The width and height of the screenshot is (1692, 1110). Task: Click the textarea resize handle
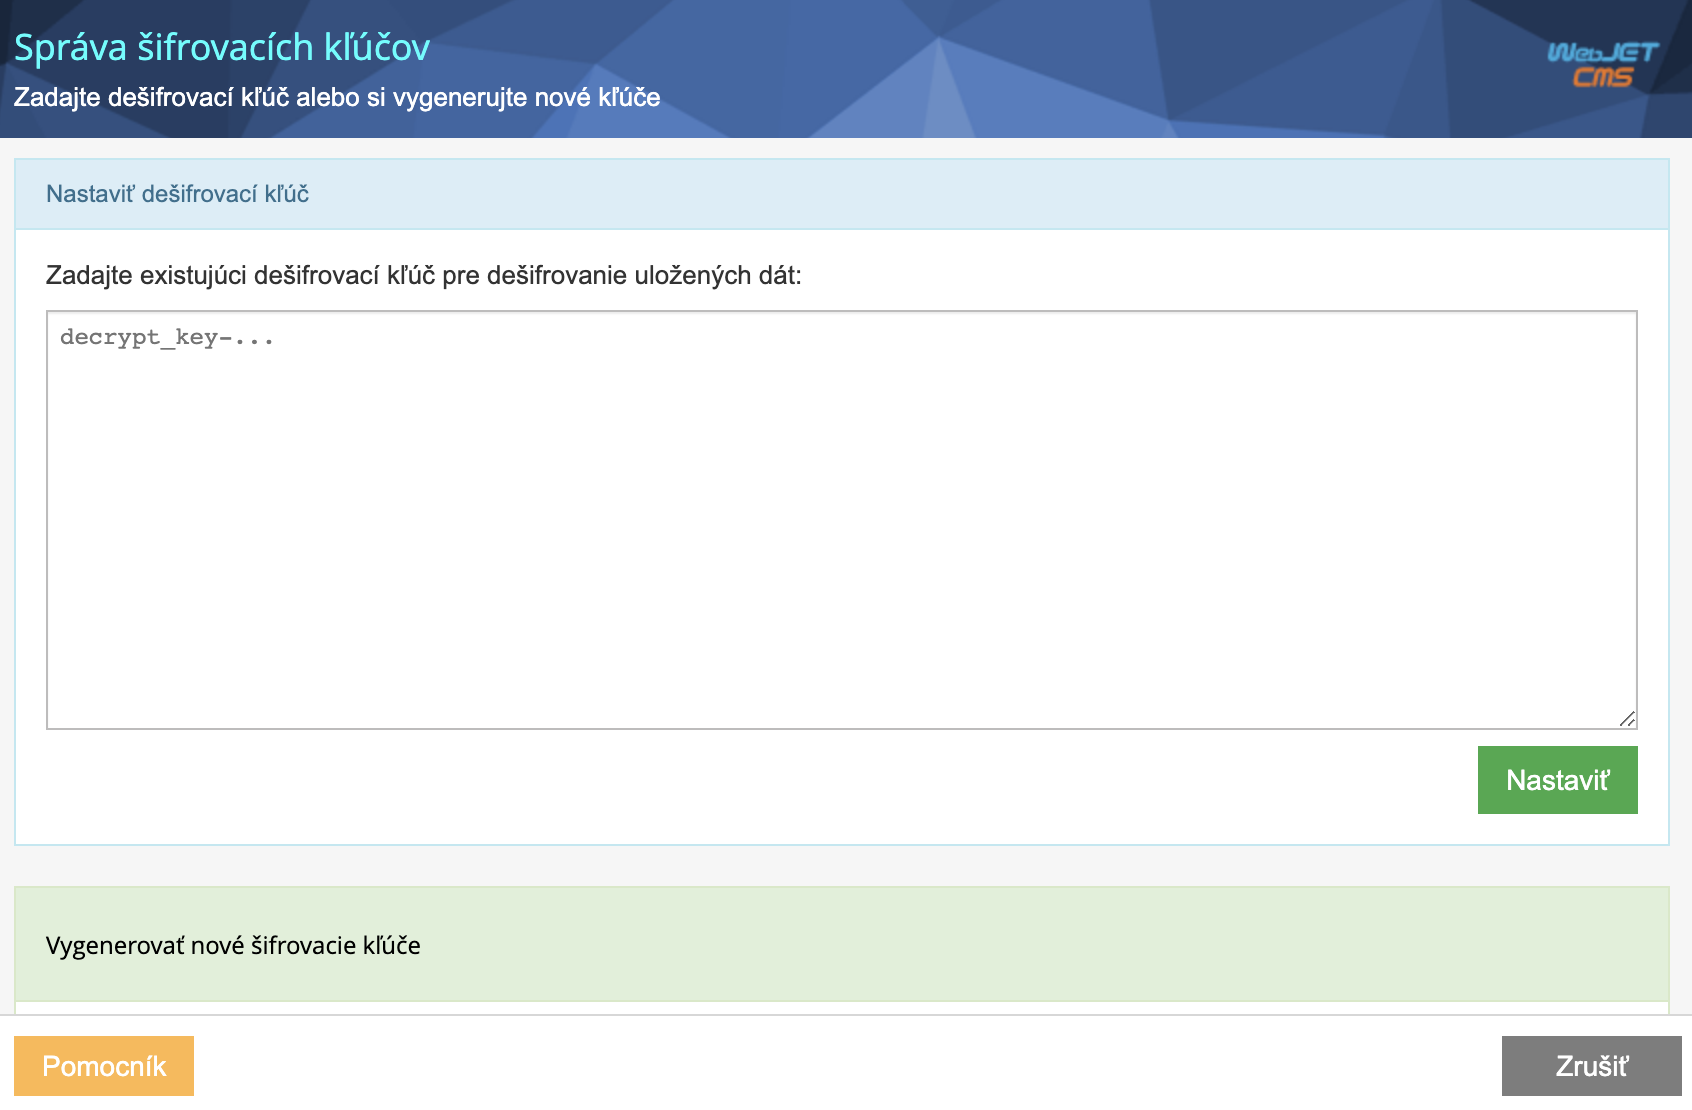tap(1628, 717)
